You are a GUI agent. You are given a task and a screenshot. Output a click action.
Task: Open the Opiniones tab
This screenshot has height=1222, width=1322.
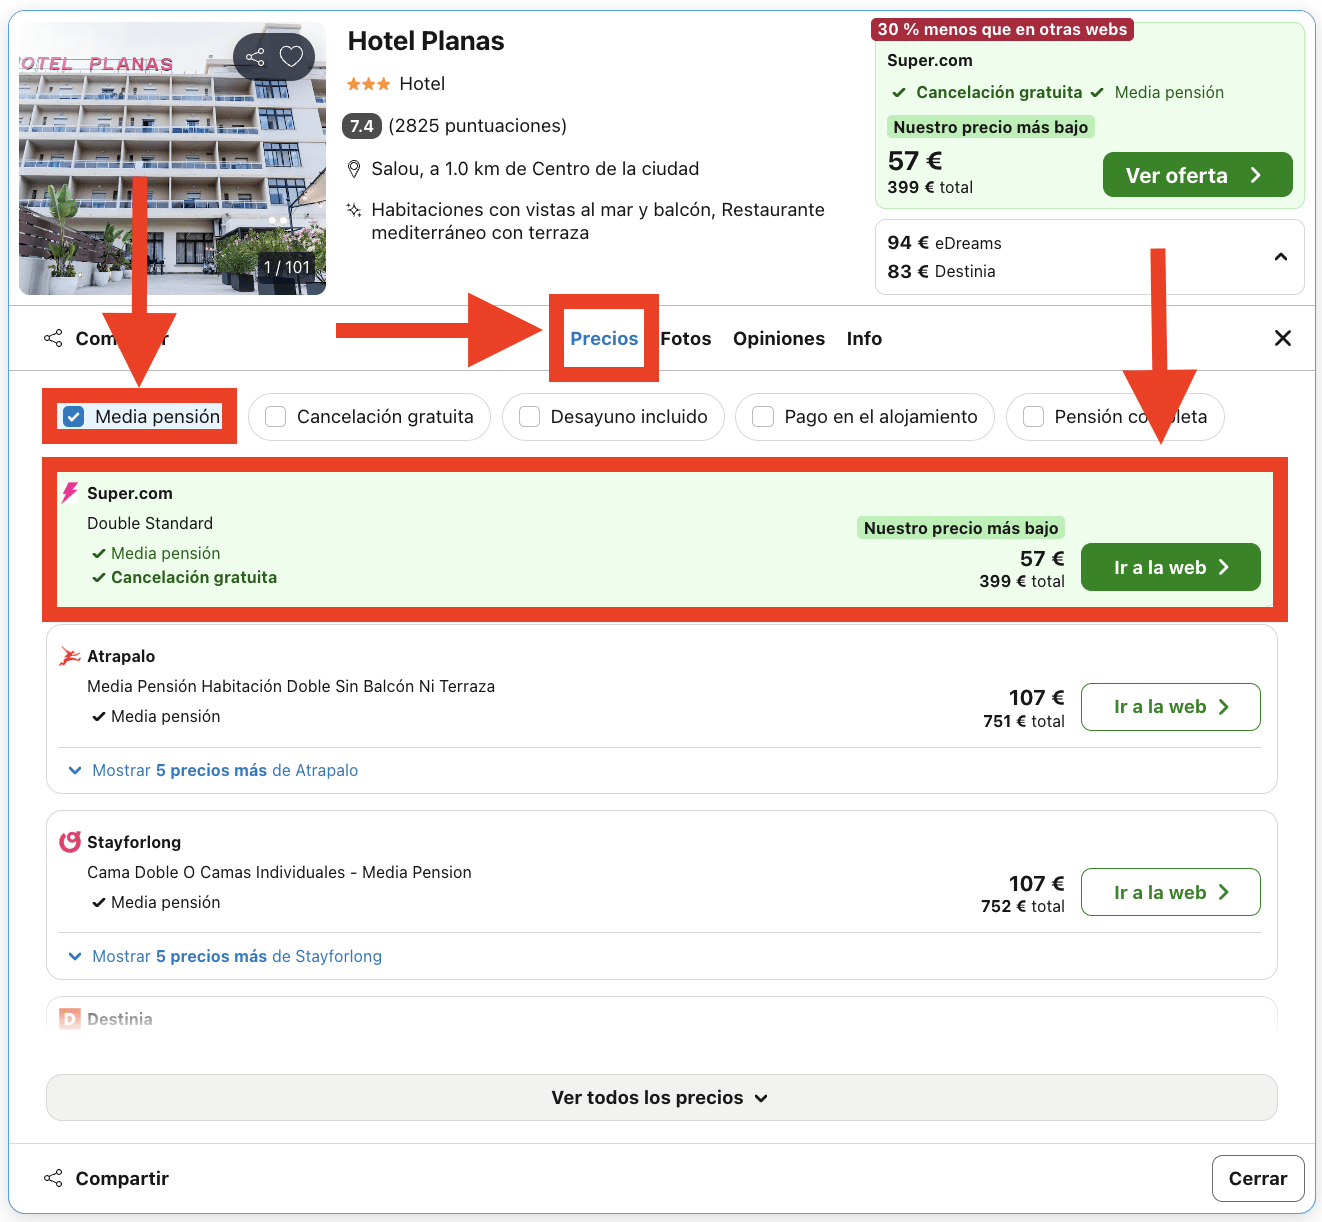[779, 338]
